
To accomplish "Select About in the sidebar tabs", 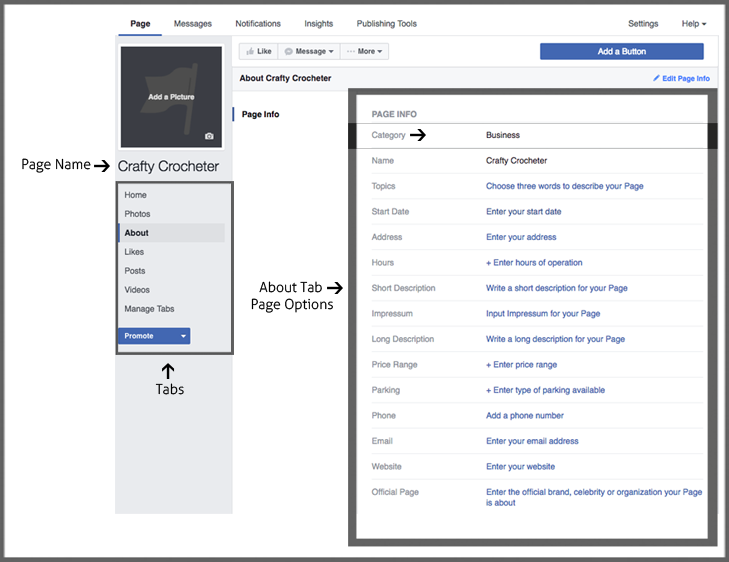I will (172, 233).
